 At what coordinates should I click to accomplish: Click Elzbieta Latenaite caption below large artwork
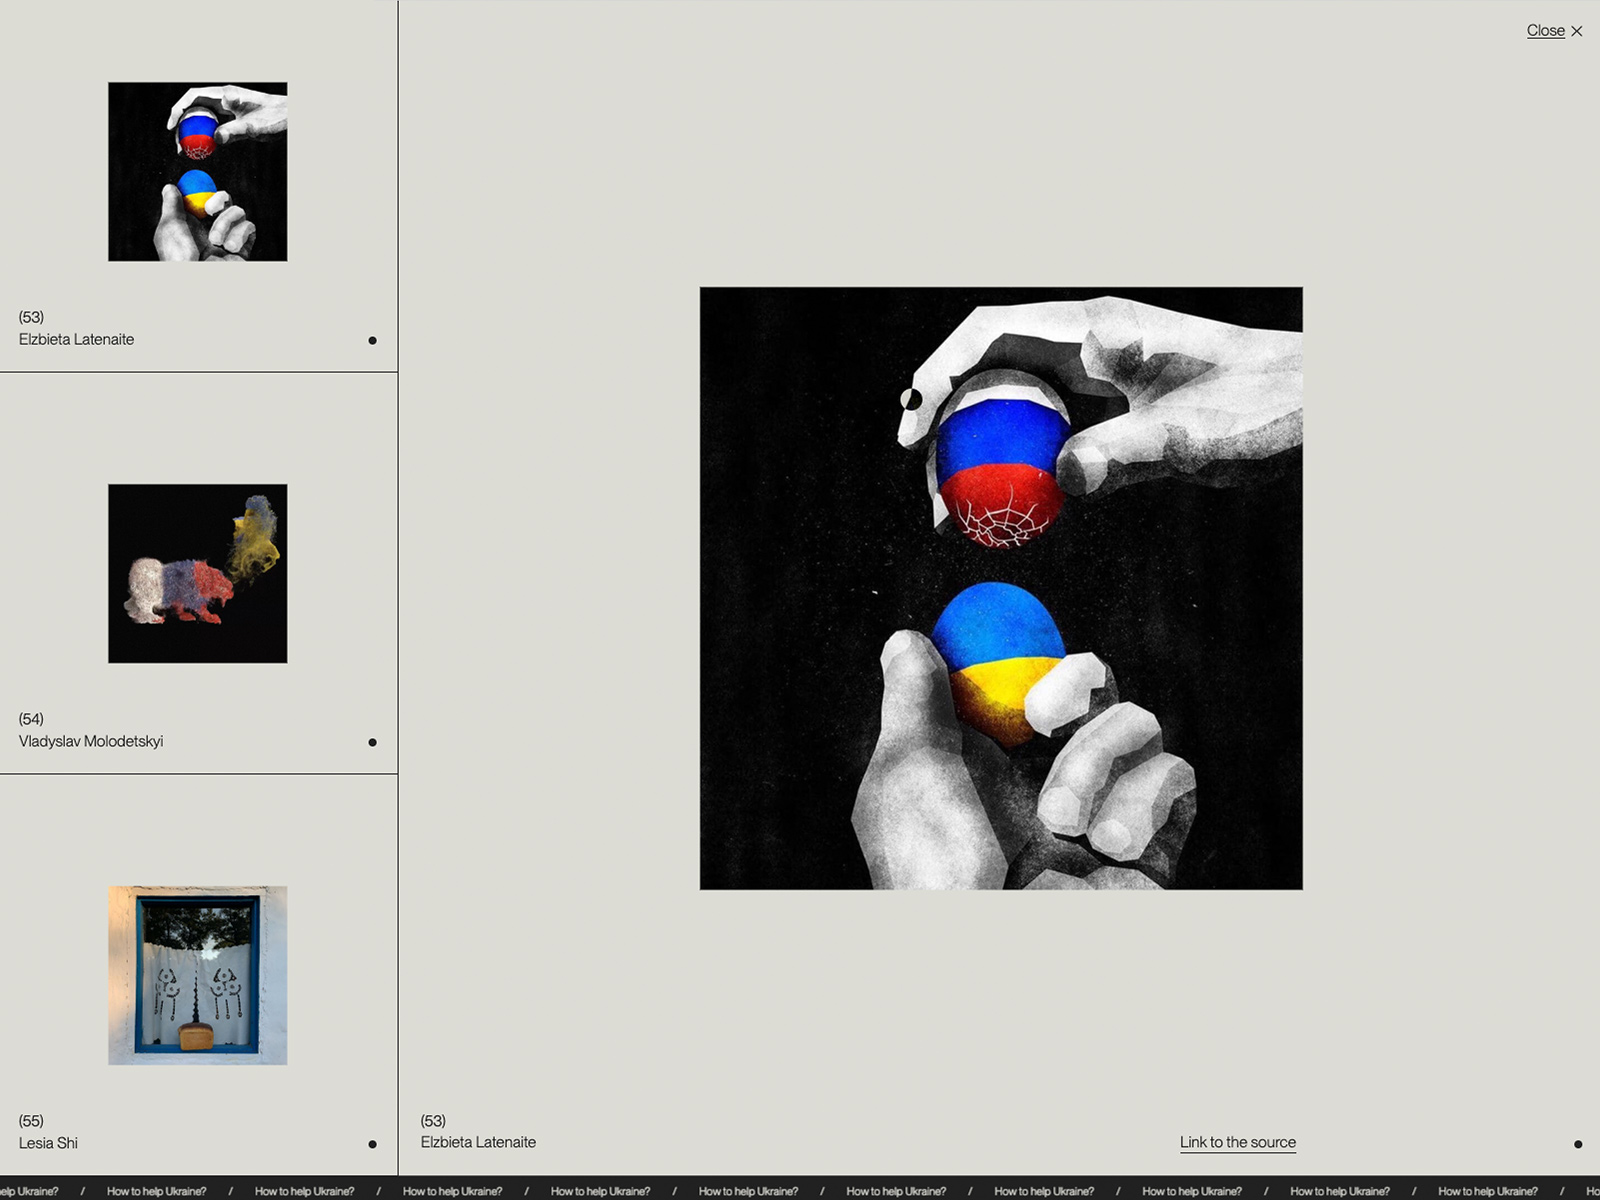tap(478, 1142)
